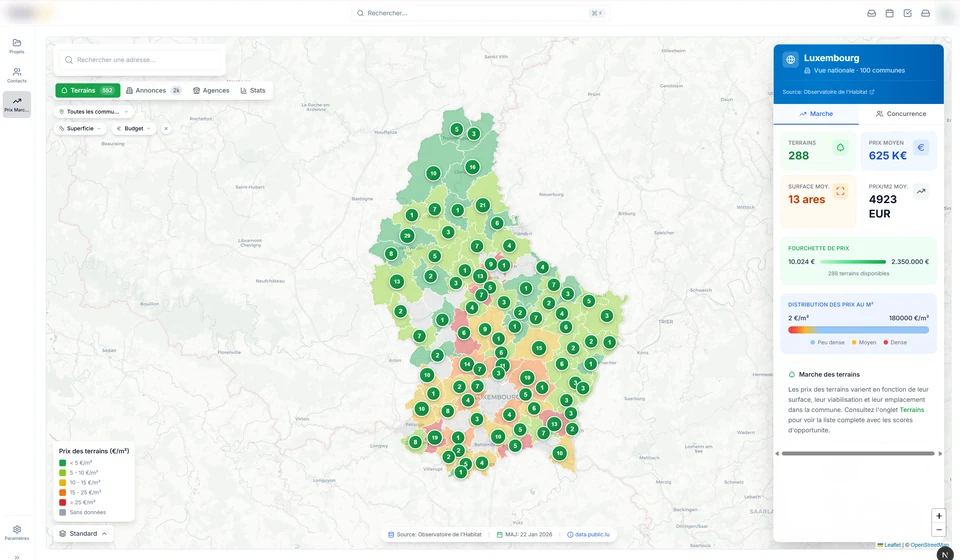Image resolution: width=960 pixels, height=560 pixels.
Task: Click the Fourchette de prix range bar
Action: [853, 262]
